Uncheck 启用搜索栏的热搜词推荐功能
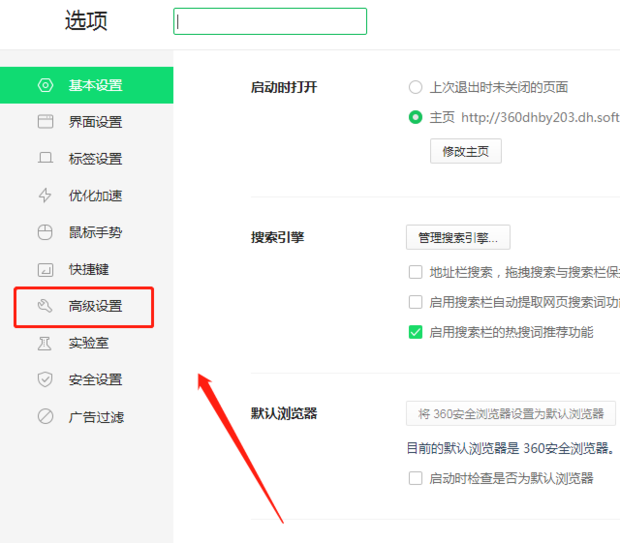This screenshot has height=543, width=620. [x=416, y=332]
